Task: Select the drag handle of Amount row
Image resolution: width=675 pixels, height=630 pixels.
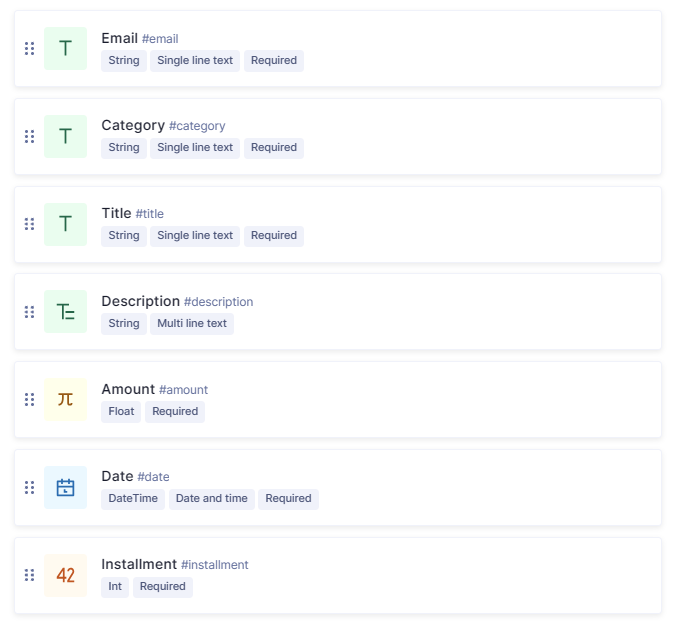Action: (x=29, y=400)
